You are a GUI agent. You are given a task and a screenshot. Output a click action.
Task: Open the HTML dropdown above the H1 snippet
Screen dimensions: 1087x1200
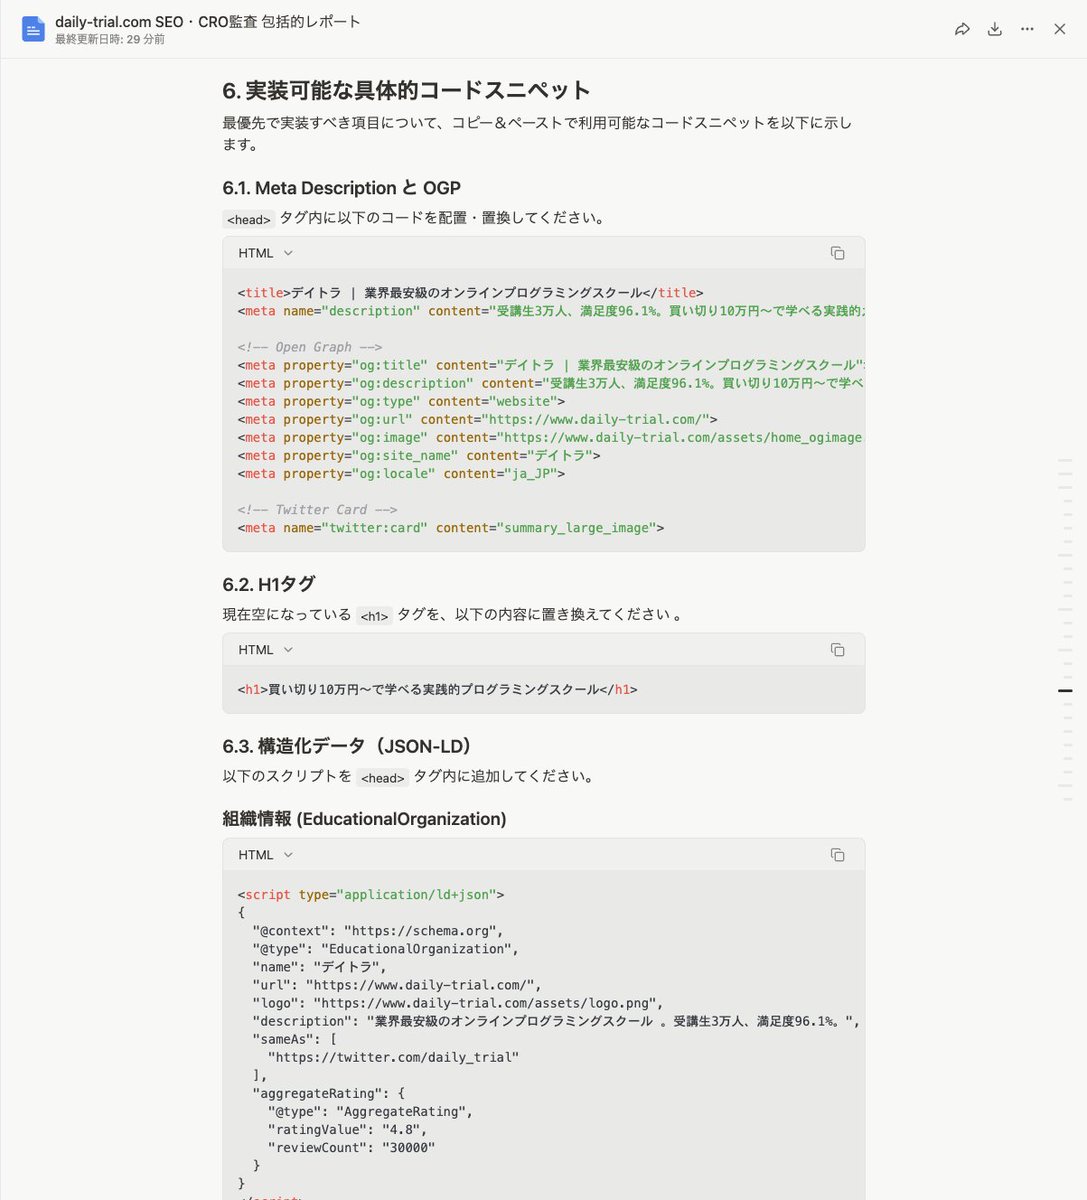(265, 649)
